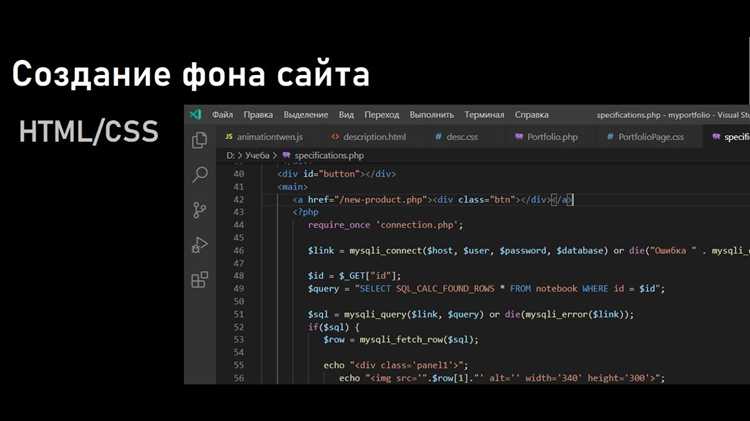The height and width of the screenshot is (421, 750).
Task: Click the VS Code logo icon
Action: [x=196, y=114]
